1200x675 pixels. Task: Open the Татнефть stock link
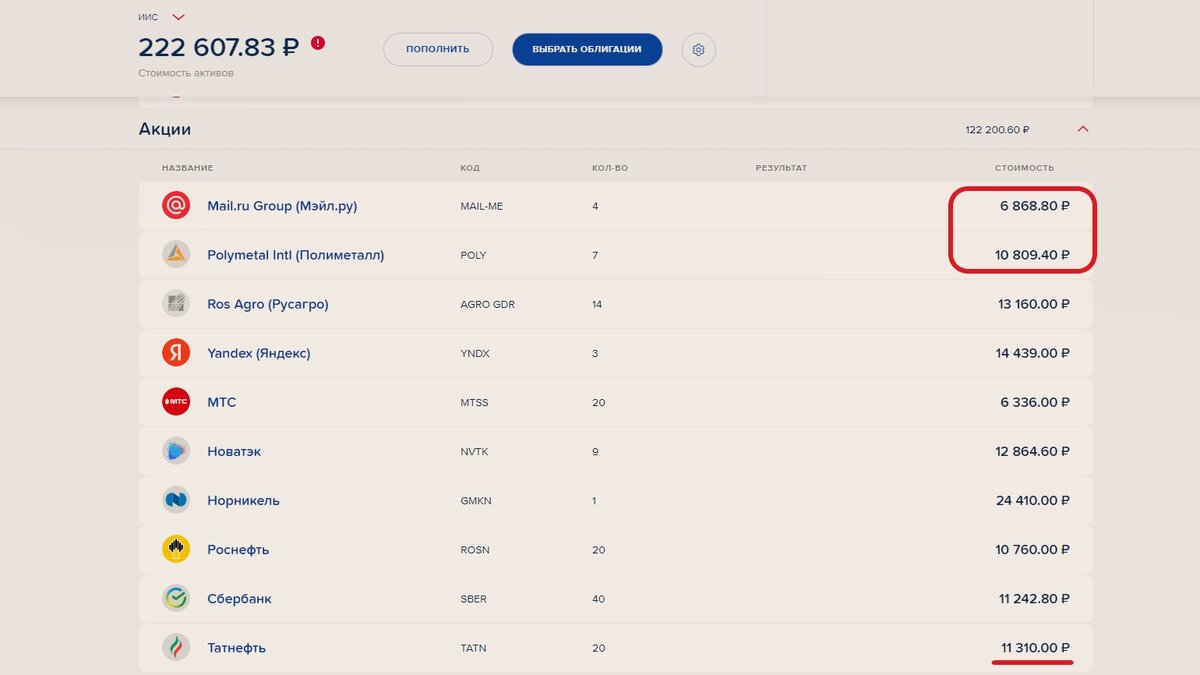[x=236, y=648]
